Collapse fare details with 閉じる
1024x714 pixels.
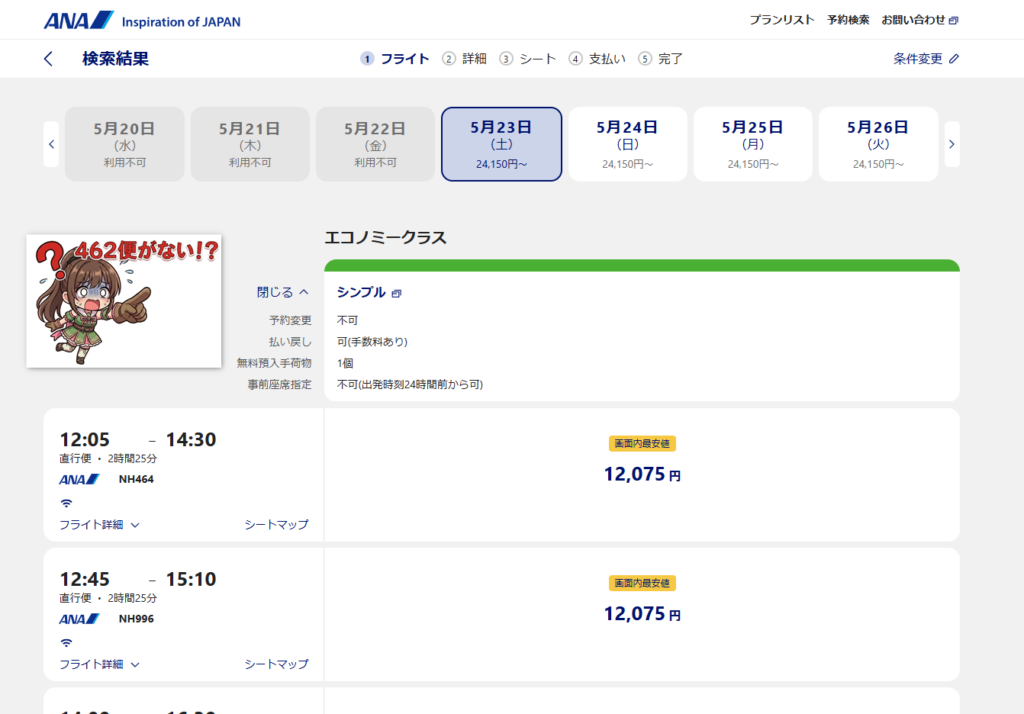pyautogui.click(x=283, y=292)
